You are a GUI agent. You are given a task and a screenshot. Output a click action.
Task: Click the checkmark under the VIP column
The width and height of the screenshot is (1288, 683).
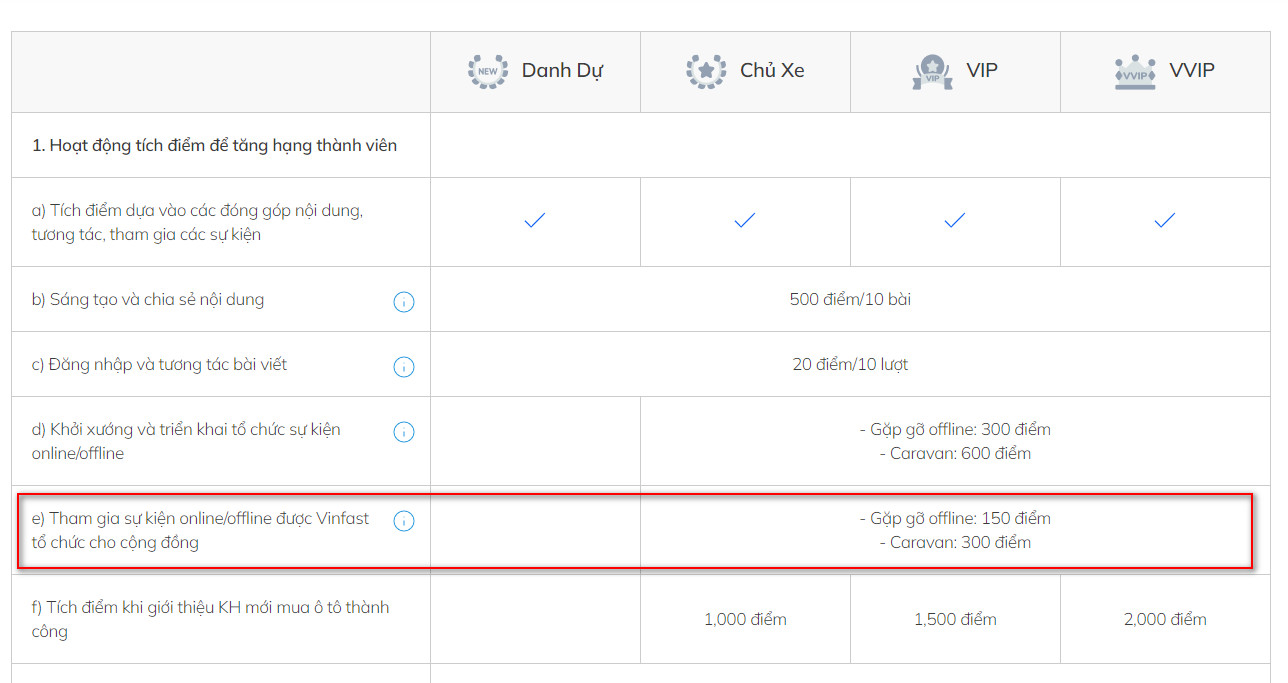point(955,220)
